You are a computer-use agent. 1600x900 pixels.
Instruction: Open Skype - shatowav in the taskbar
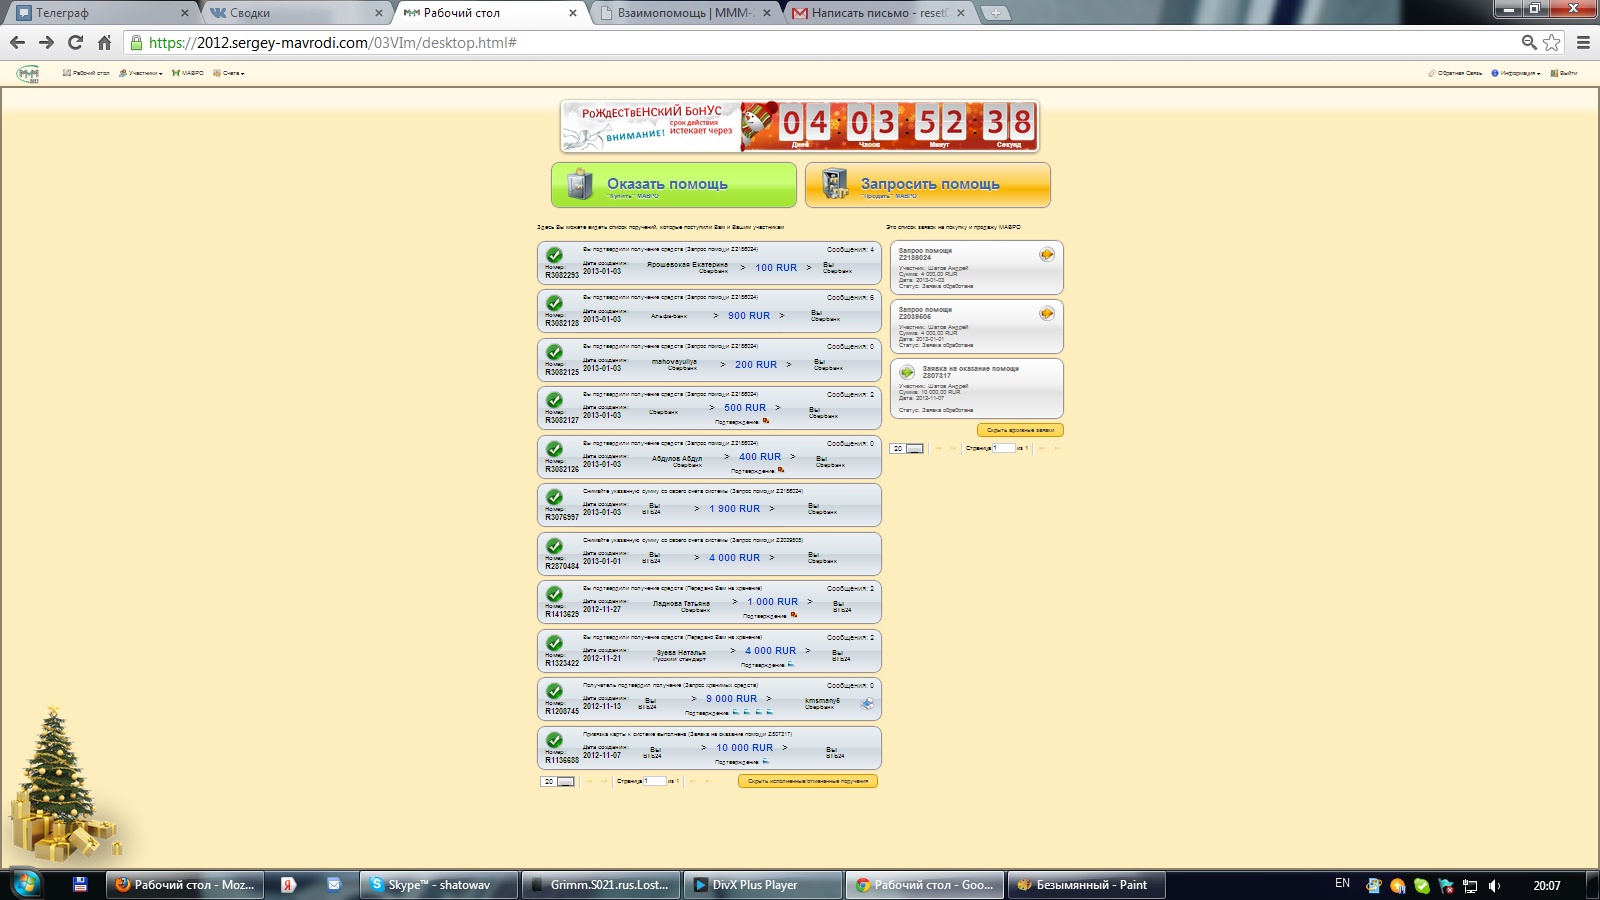(439, 885)
